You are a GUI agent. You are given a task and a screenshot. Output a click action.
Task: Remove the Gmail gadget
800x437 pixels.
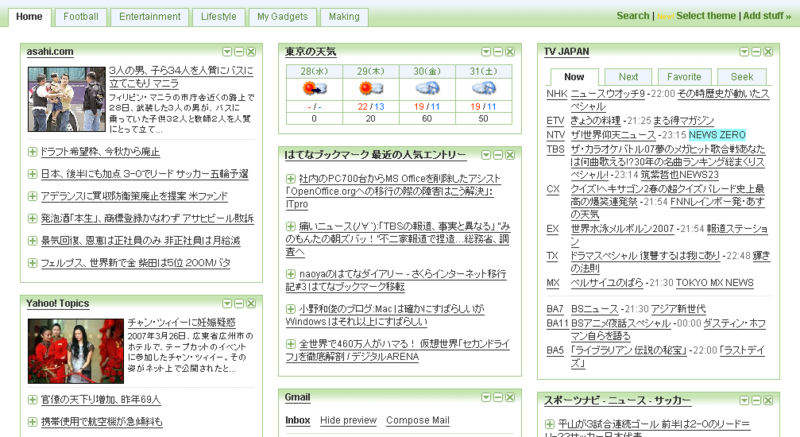point(510,397)
